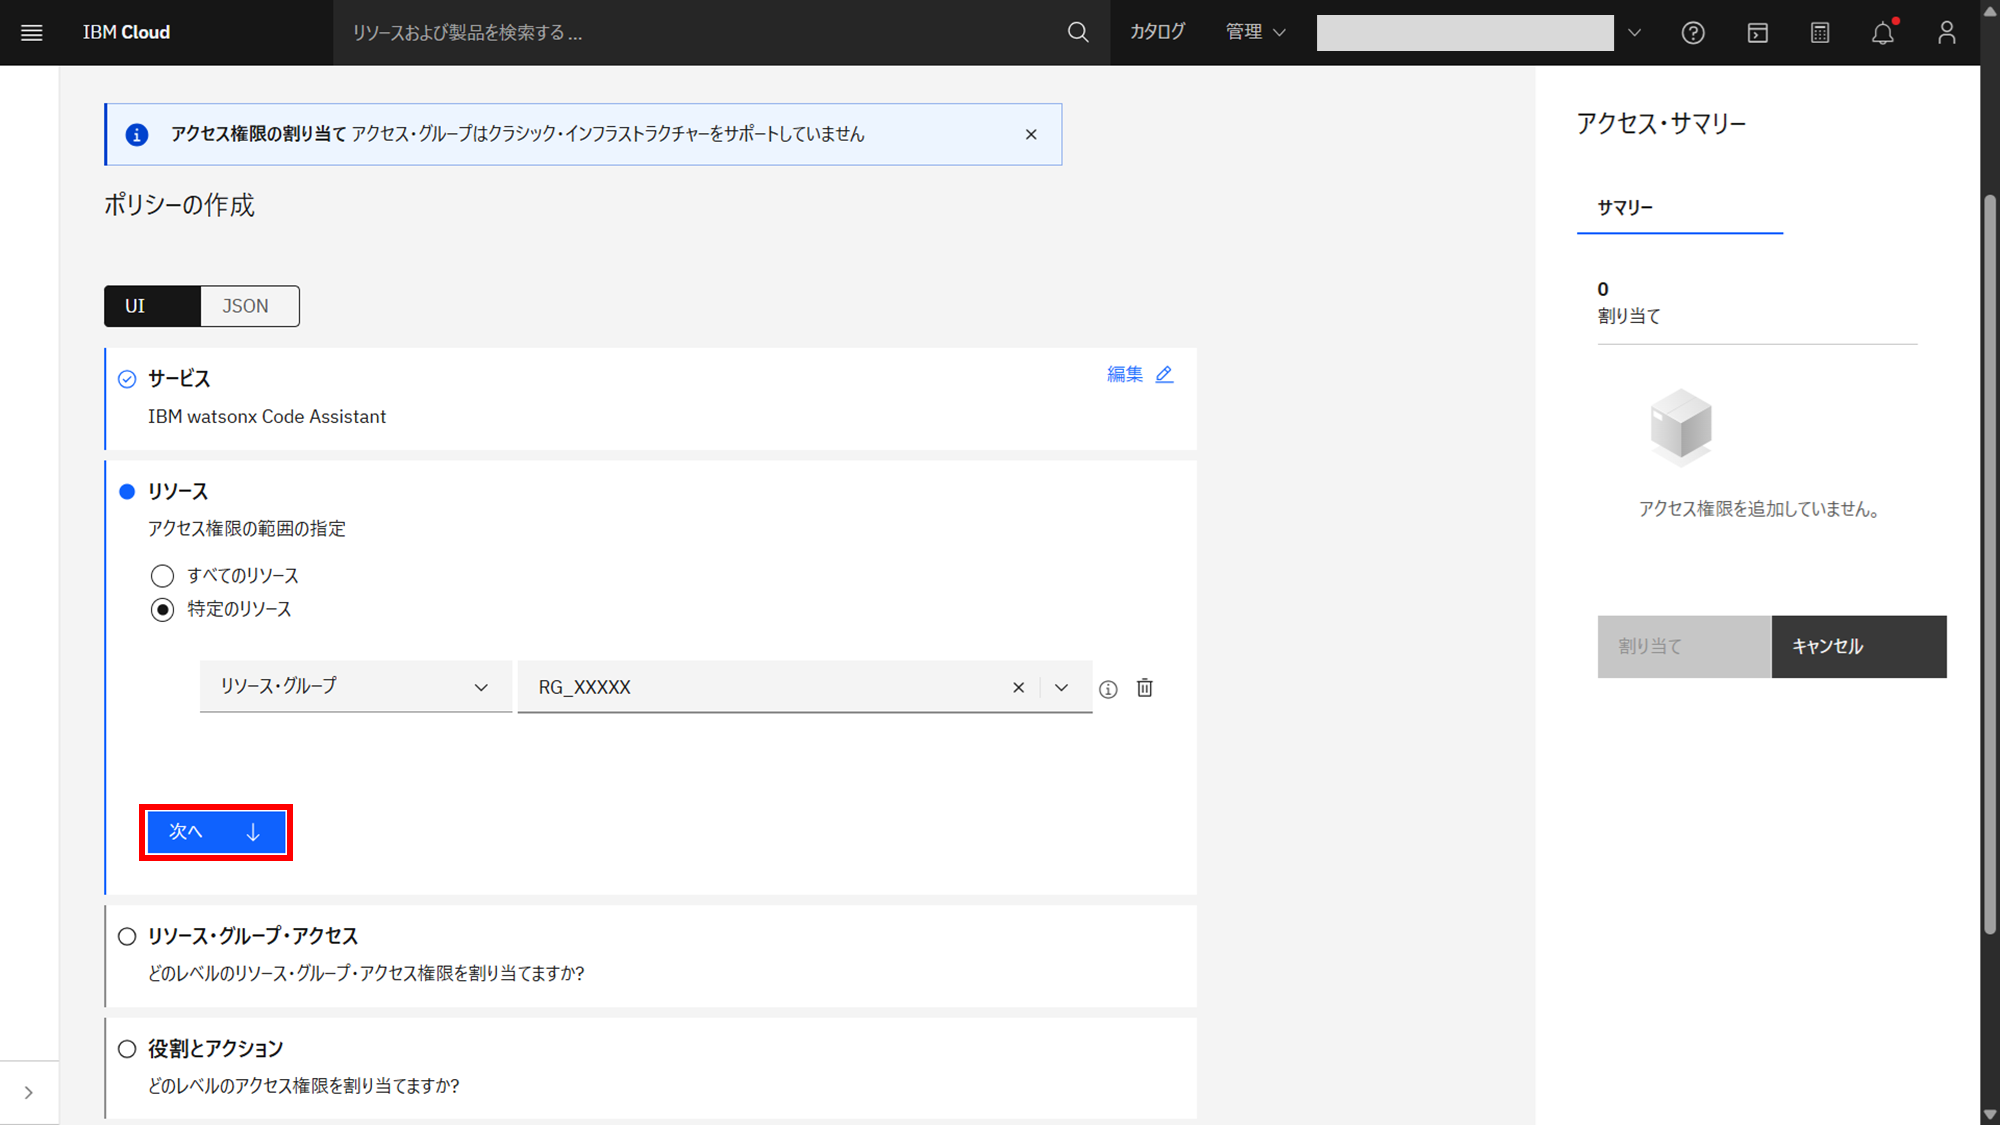This screenshot has width=2000, height=1125.
Task: Open the cost estimator calculator icon
Action: [1820, 33]
